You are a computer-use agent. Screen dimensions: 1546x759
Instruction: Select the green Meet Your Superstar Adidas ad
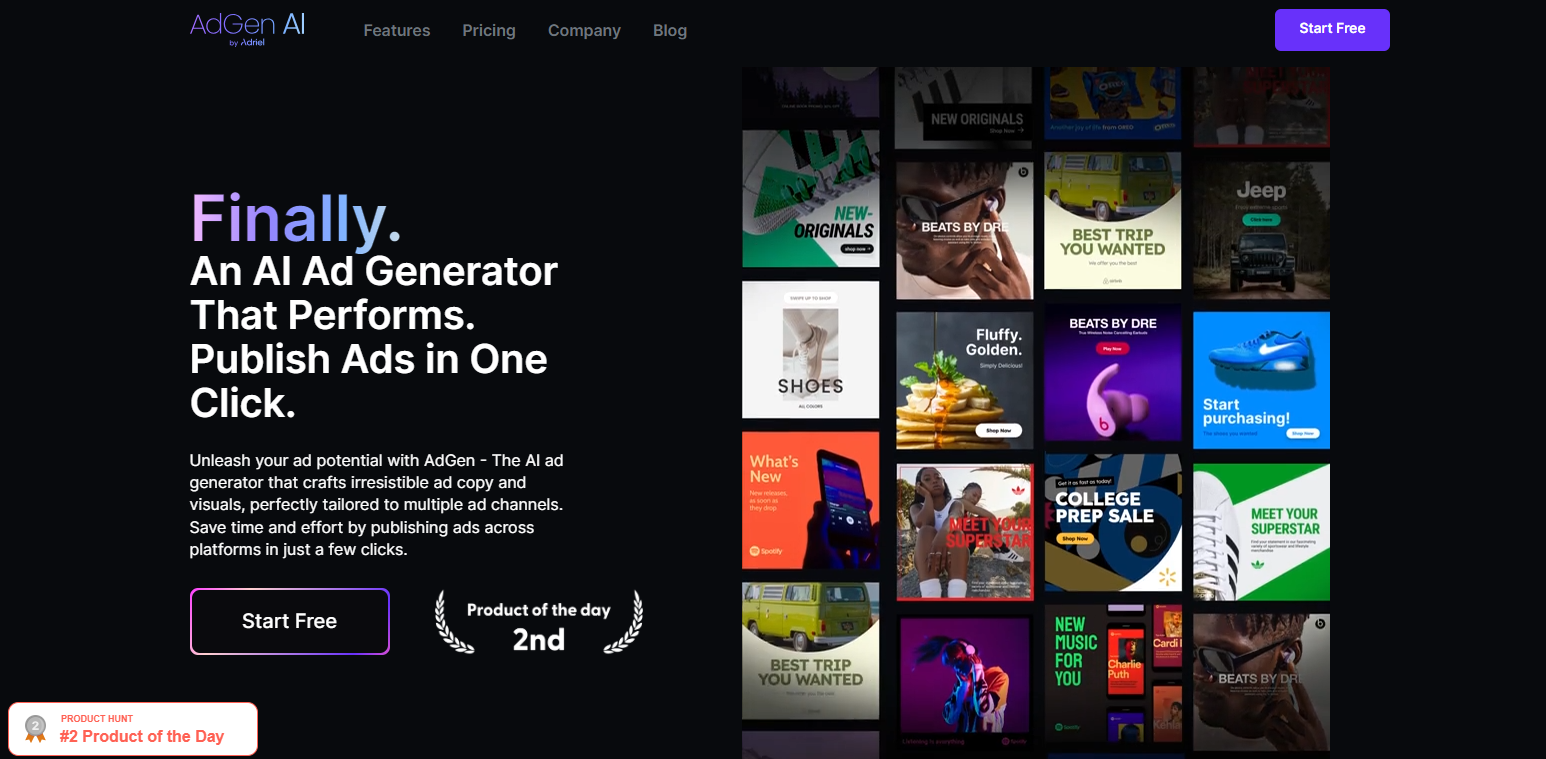tap(1261, 532)
